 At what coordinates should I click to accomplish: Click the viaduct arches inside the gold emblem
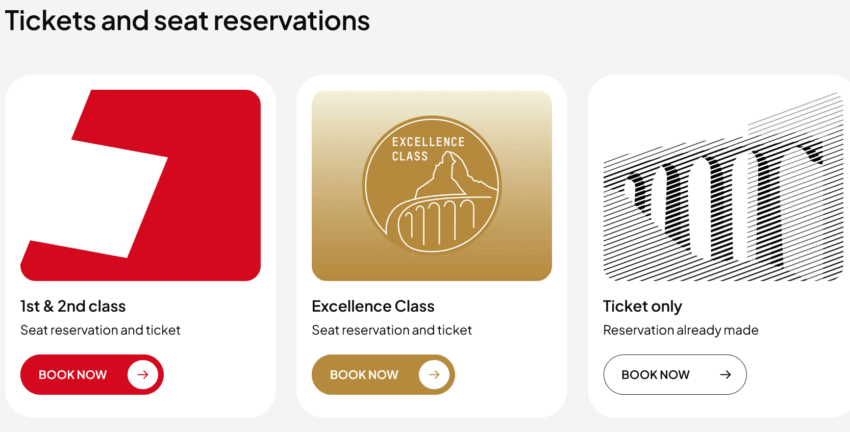(440, 222)
